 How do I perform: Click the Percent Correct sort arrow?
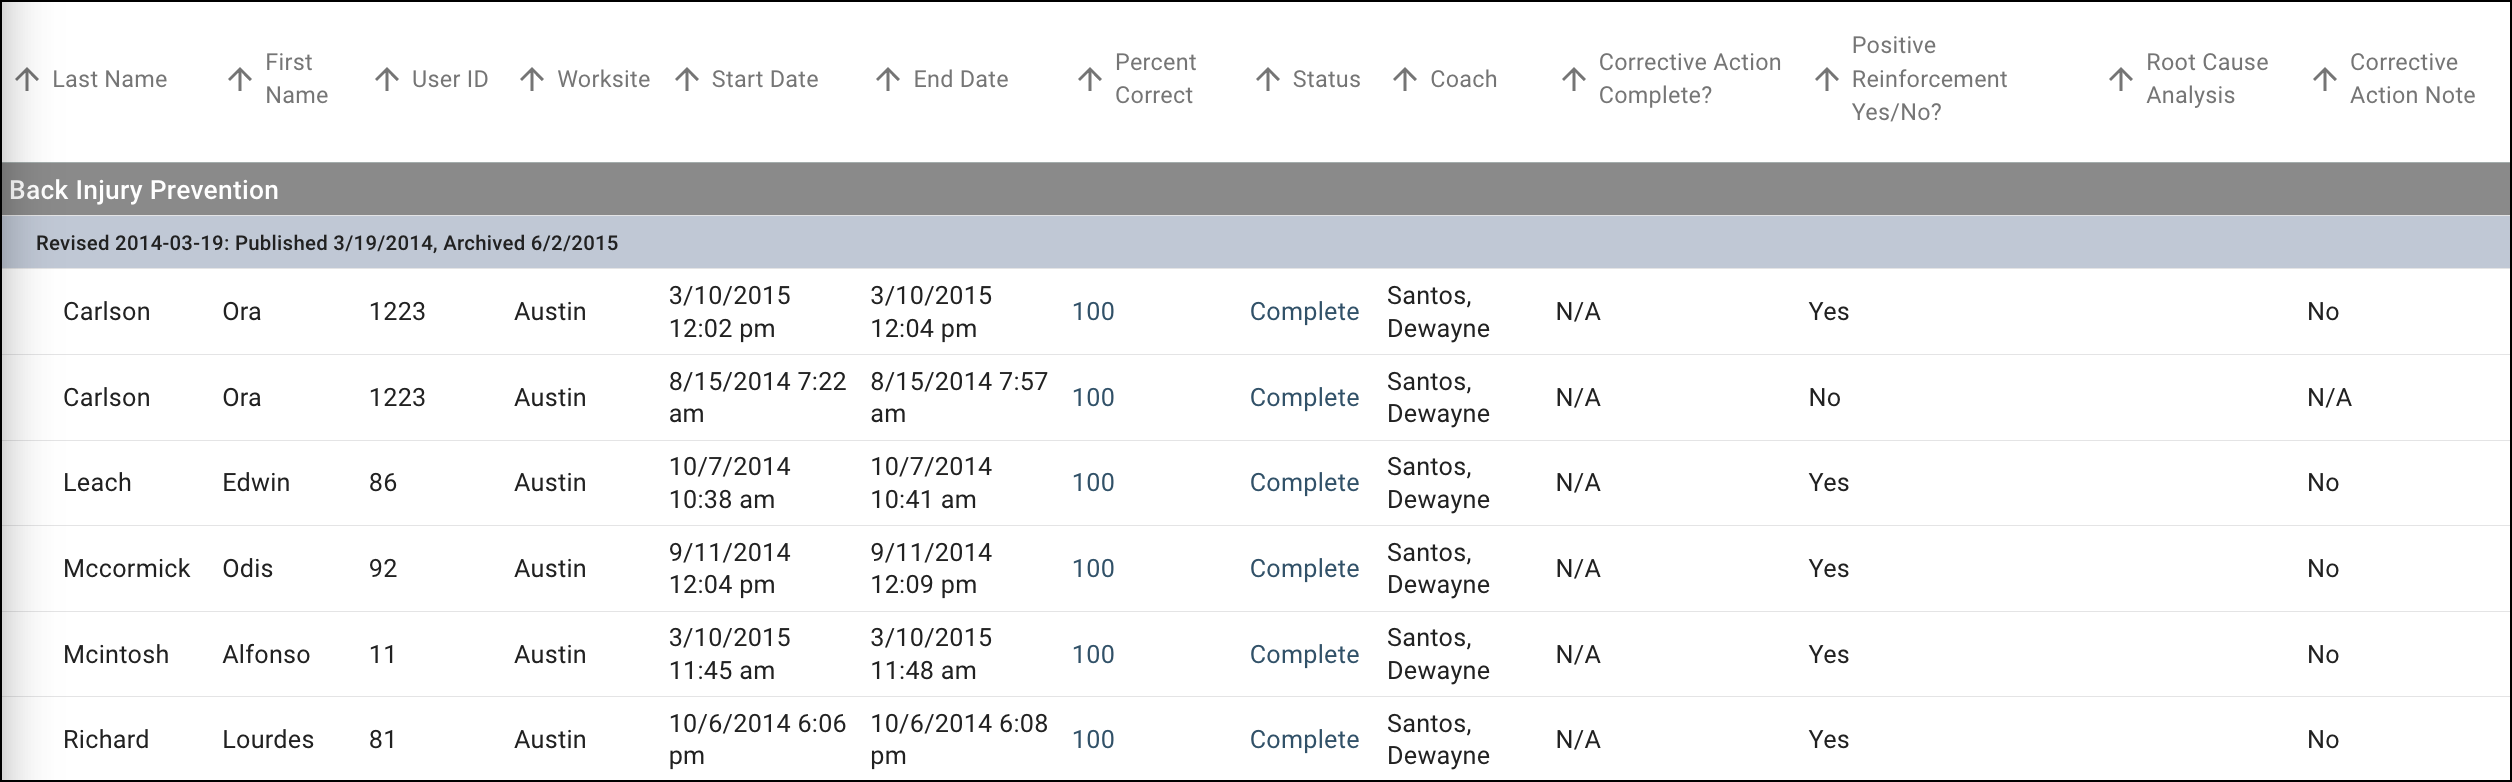pos(1090,79)
